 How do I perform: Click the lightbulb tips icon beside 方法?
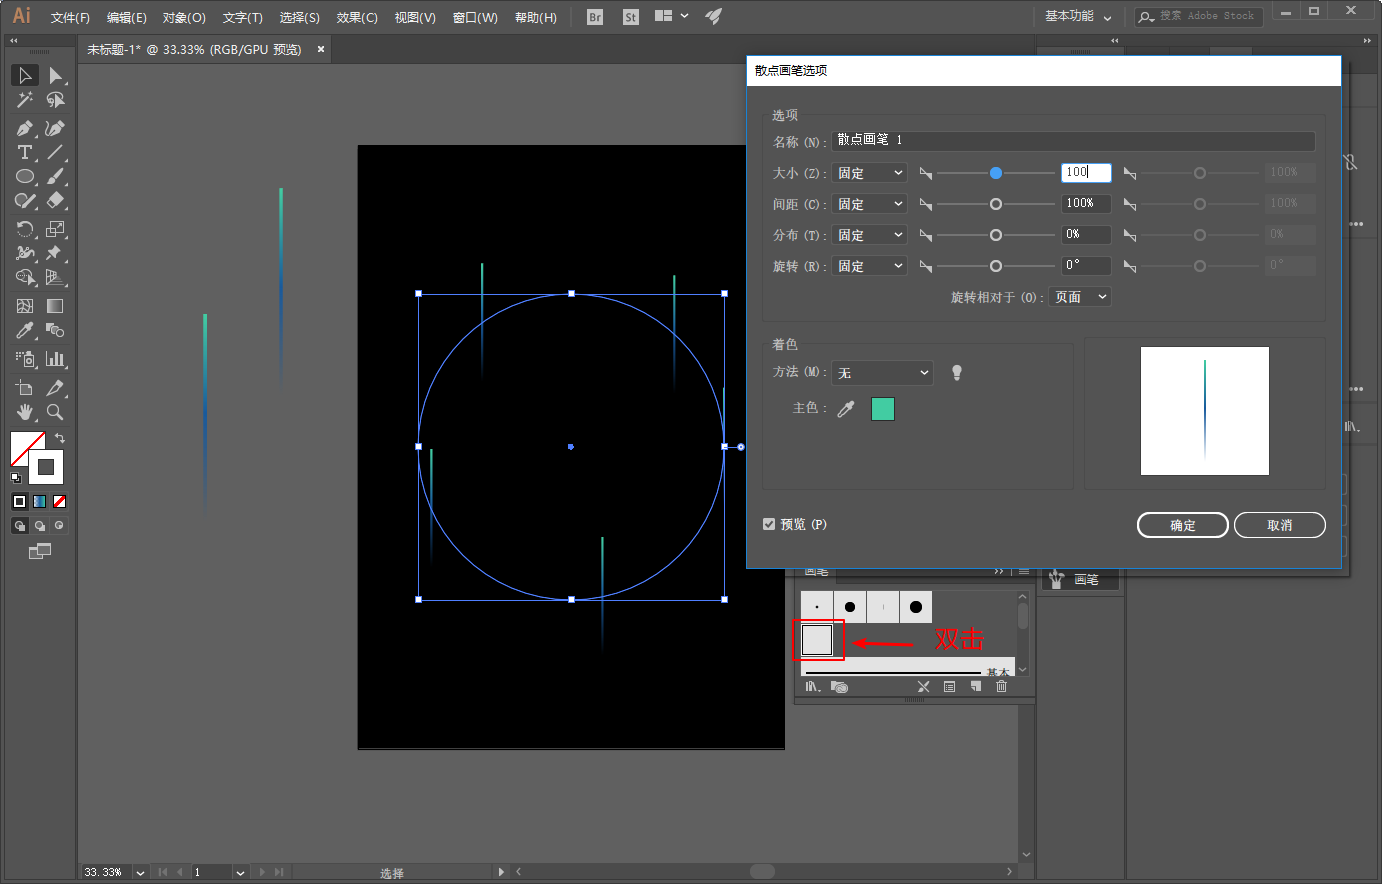pos(956,373)
